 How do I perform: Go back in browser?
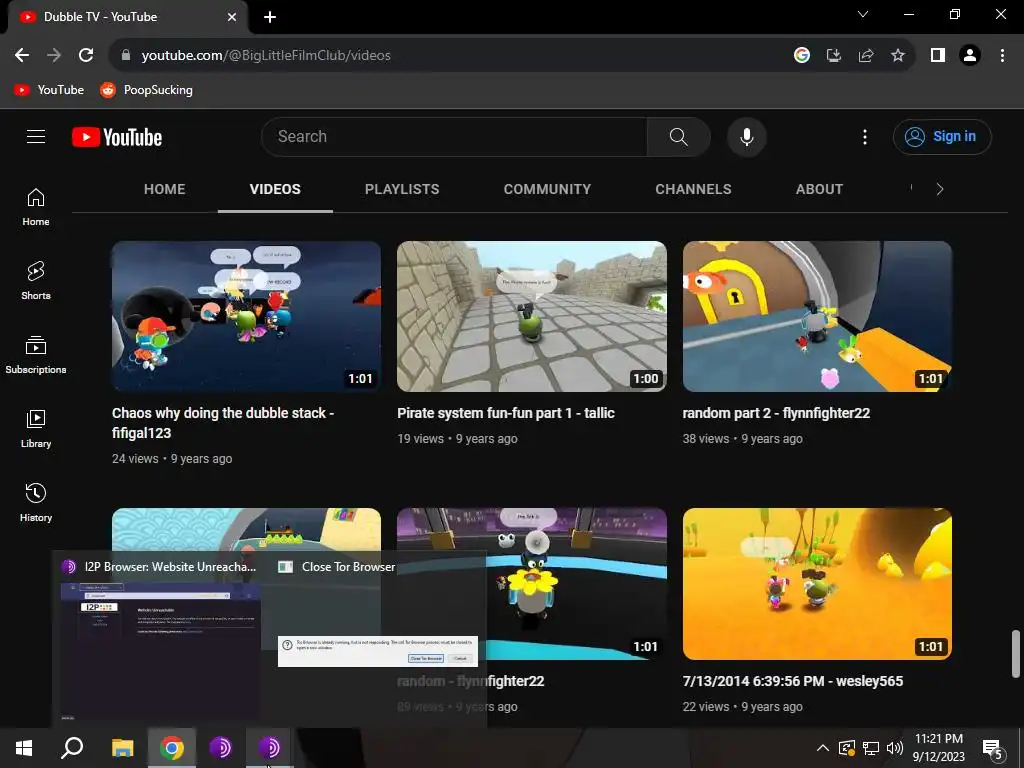click(22, 55)
